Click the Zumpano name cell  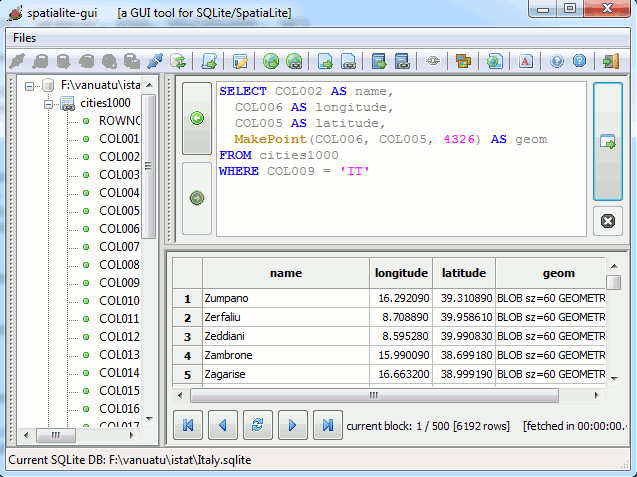(286, 298)
